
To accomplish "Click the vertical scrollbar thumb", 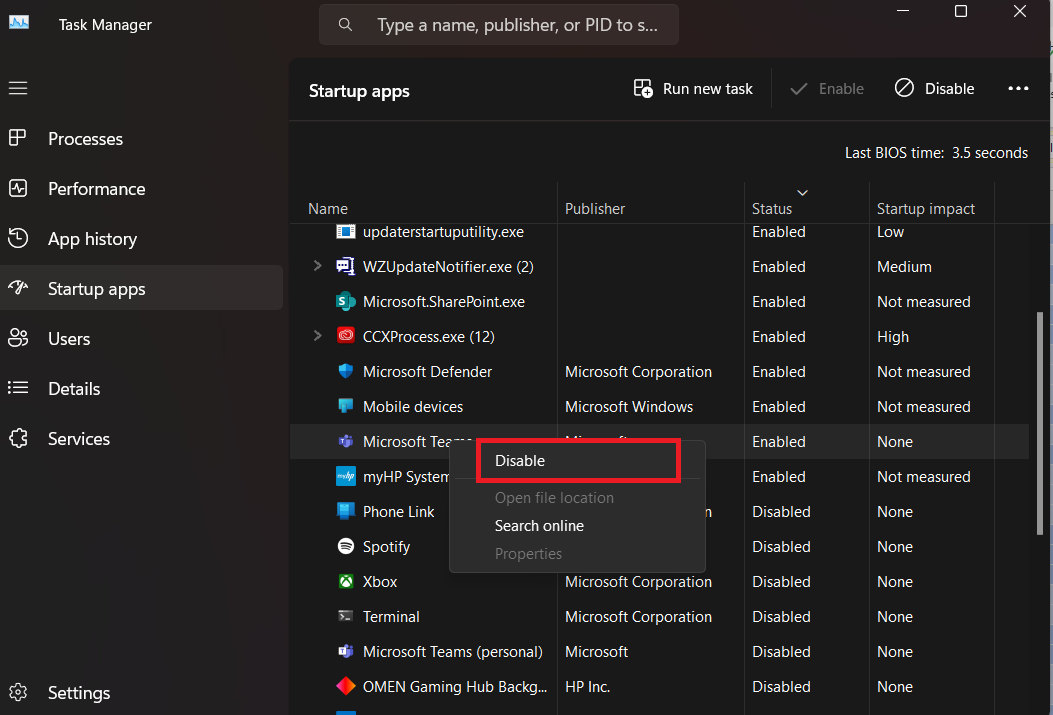I will pos(1040,423).
